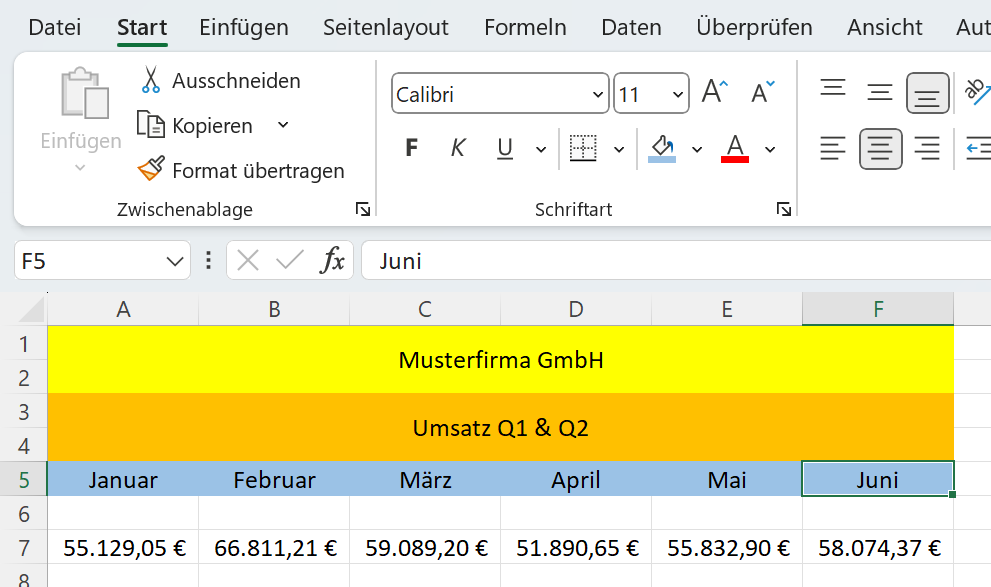Toggle center horizontal alignment button
The image size is (991, 587).
tap(880, 149)
